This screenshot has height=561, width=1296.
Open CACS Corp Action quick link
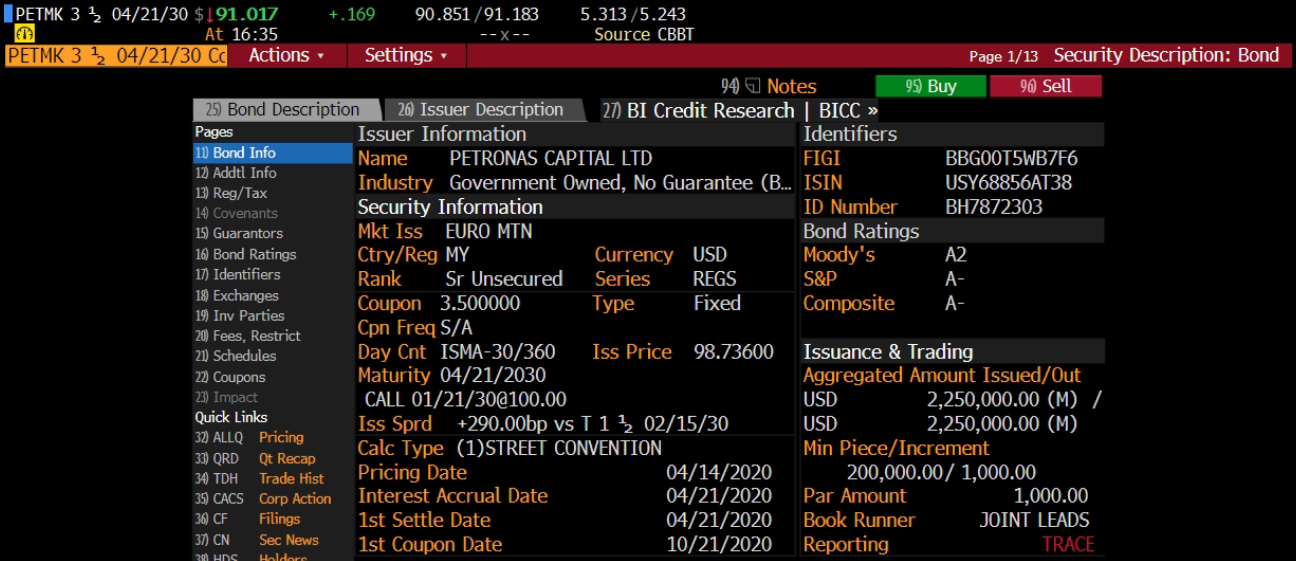coord(263,499)
